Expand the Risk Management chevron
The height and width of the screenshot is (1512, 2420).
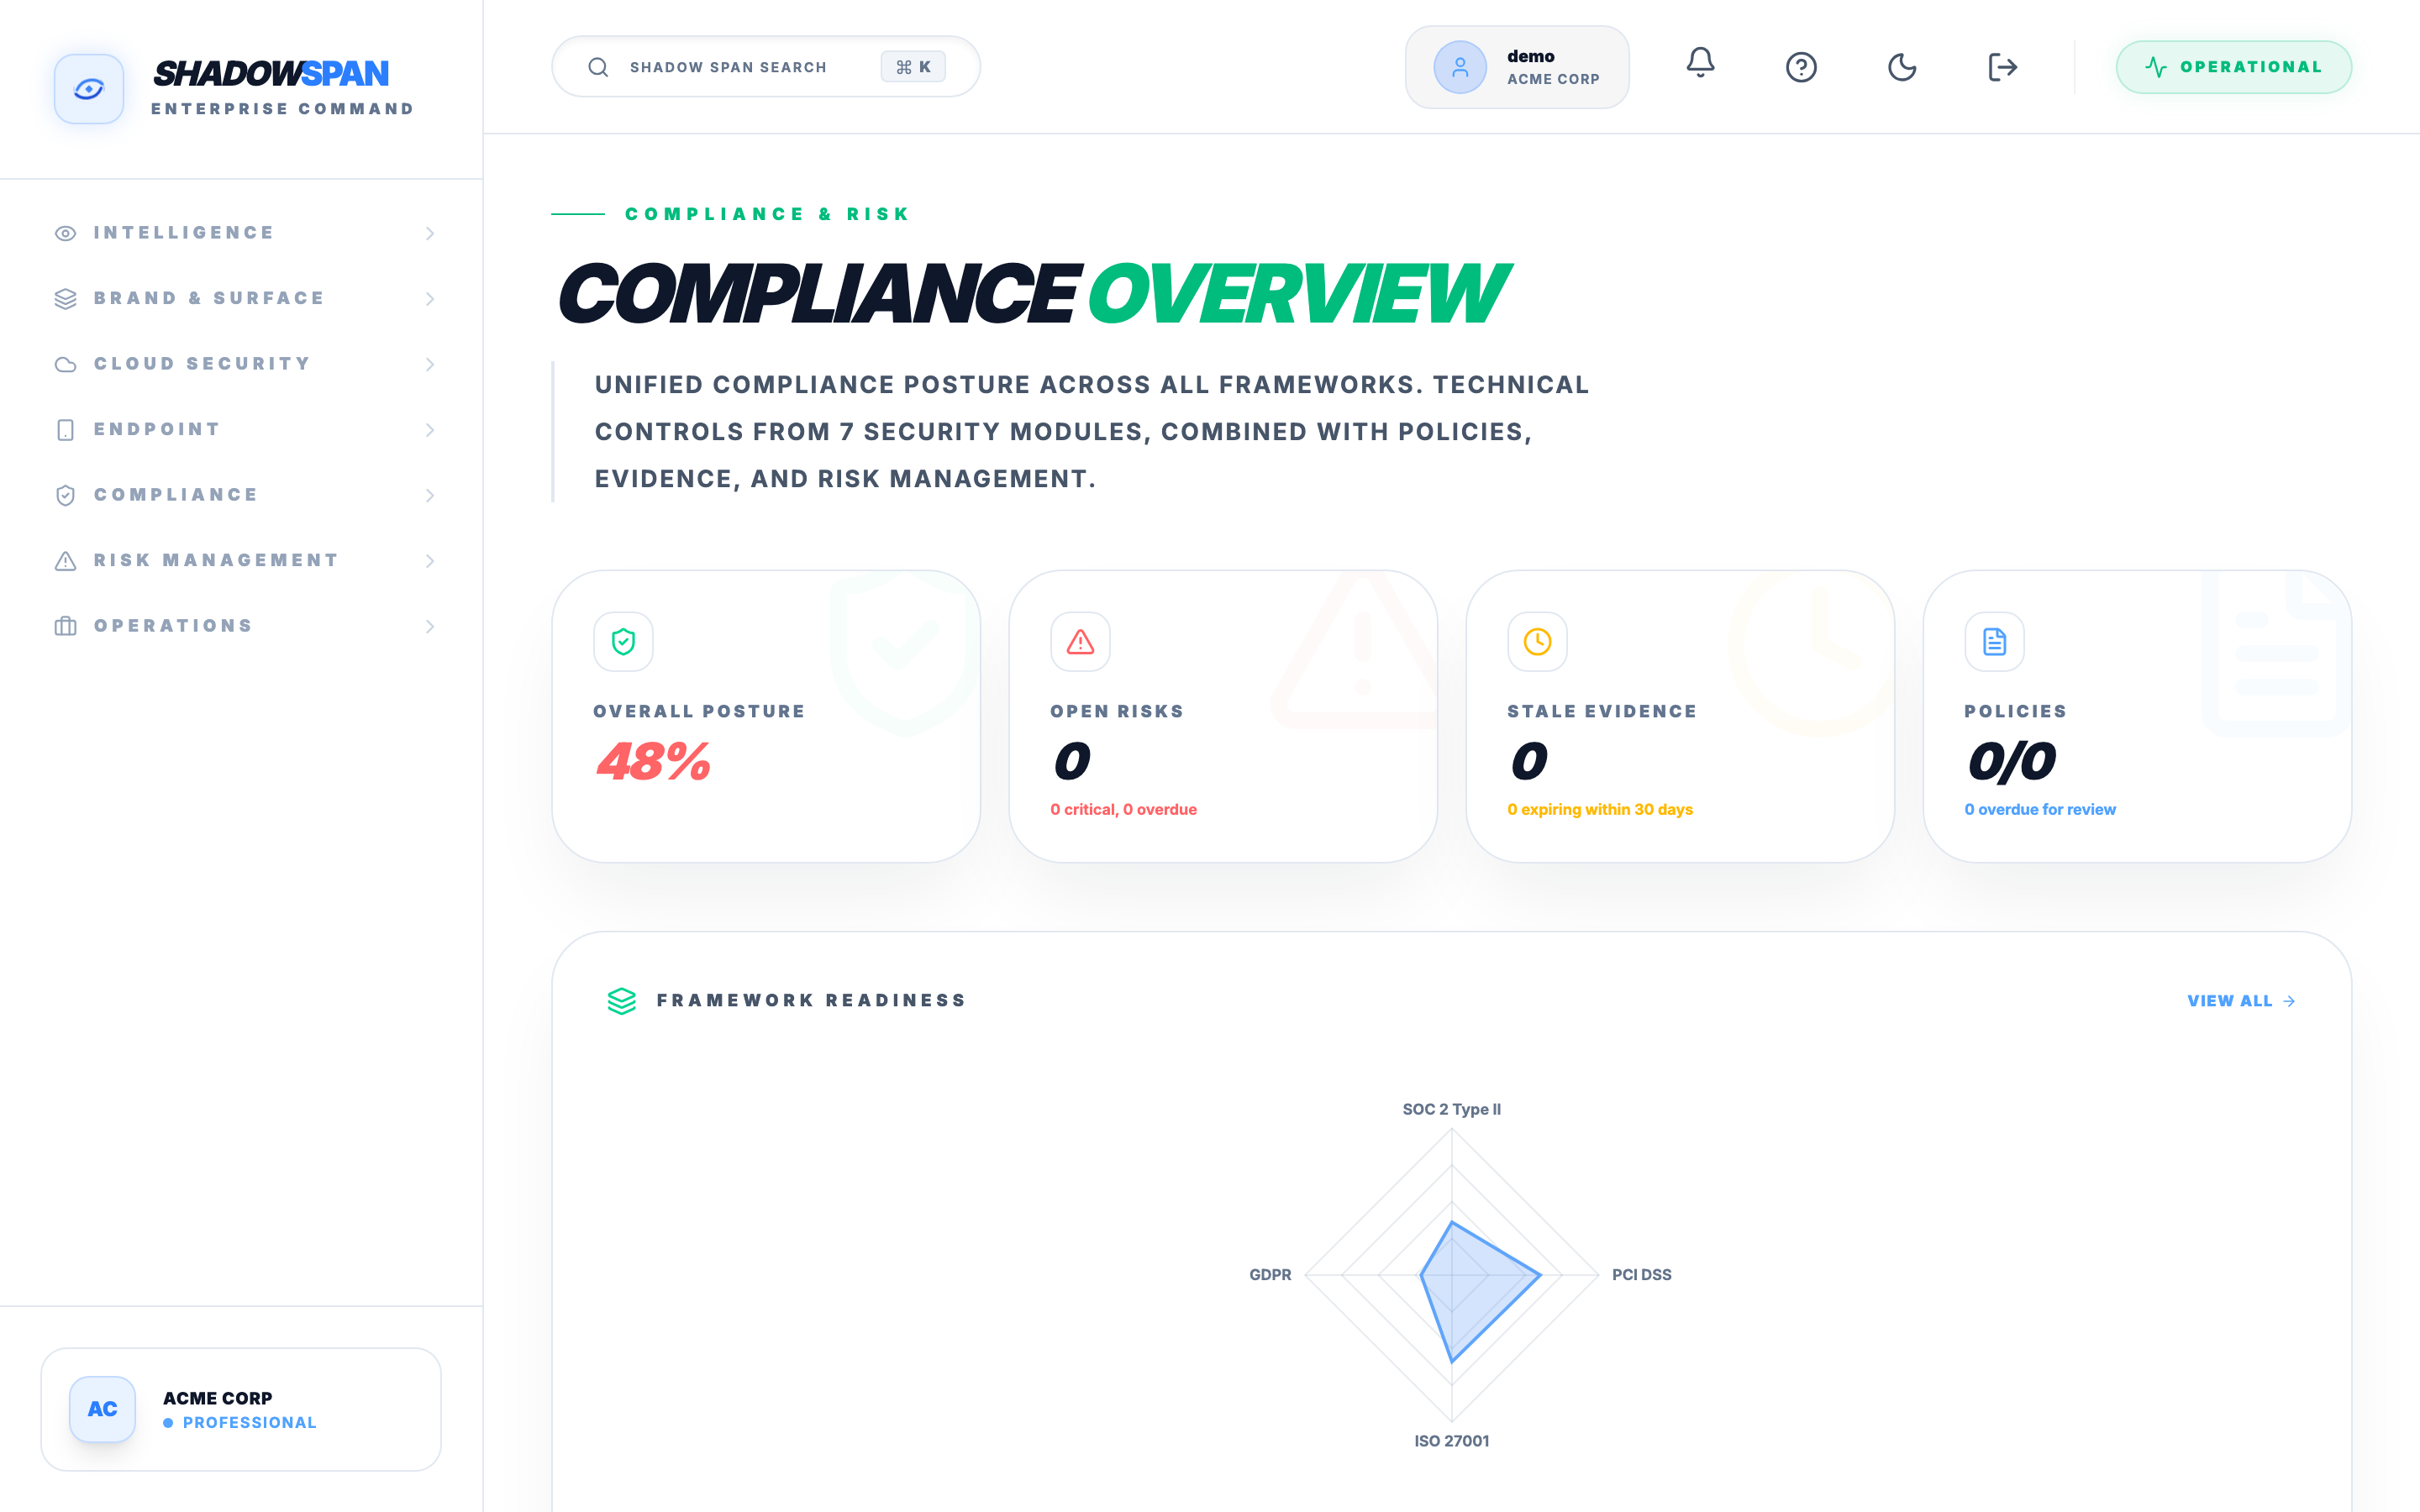(430, 560)
